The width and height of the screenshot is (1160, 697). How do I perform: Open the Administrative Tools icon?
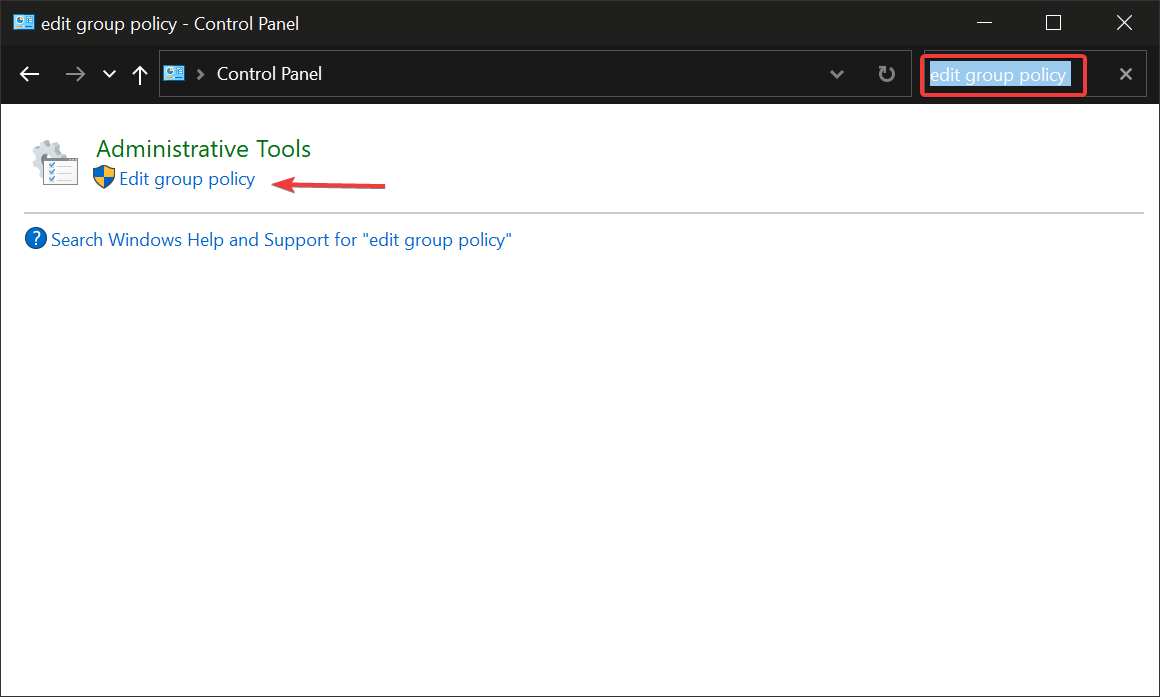pos(55,162)
